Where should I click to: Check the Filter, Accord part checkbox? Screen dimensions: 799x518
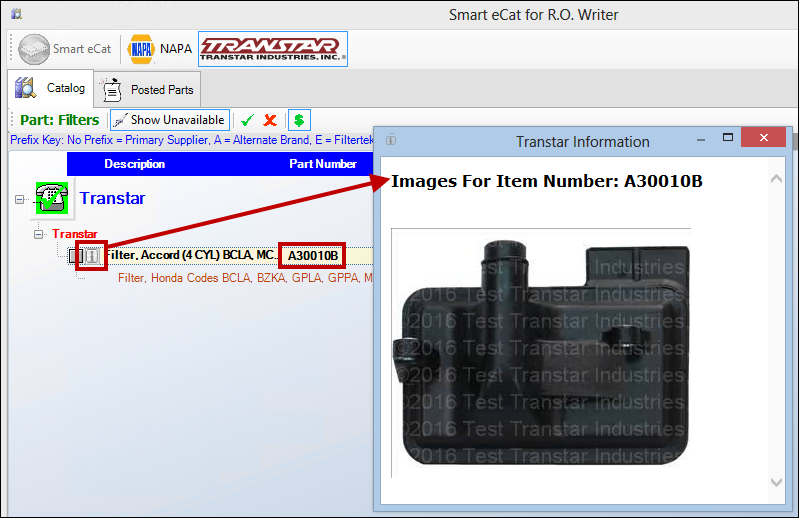(x=74, y=256)
